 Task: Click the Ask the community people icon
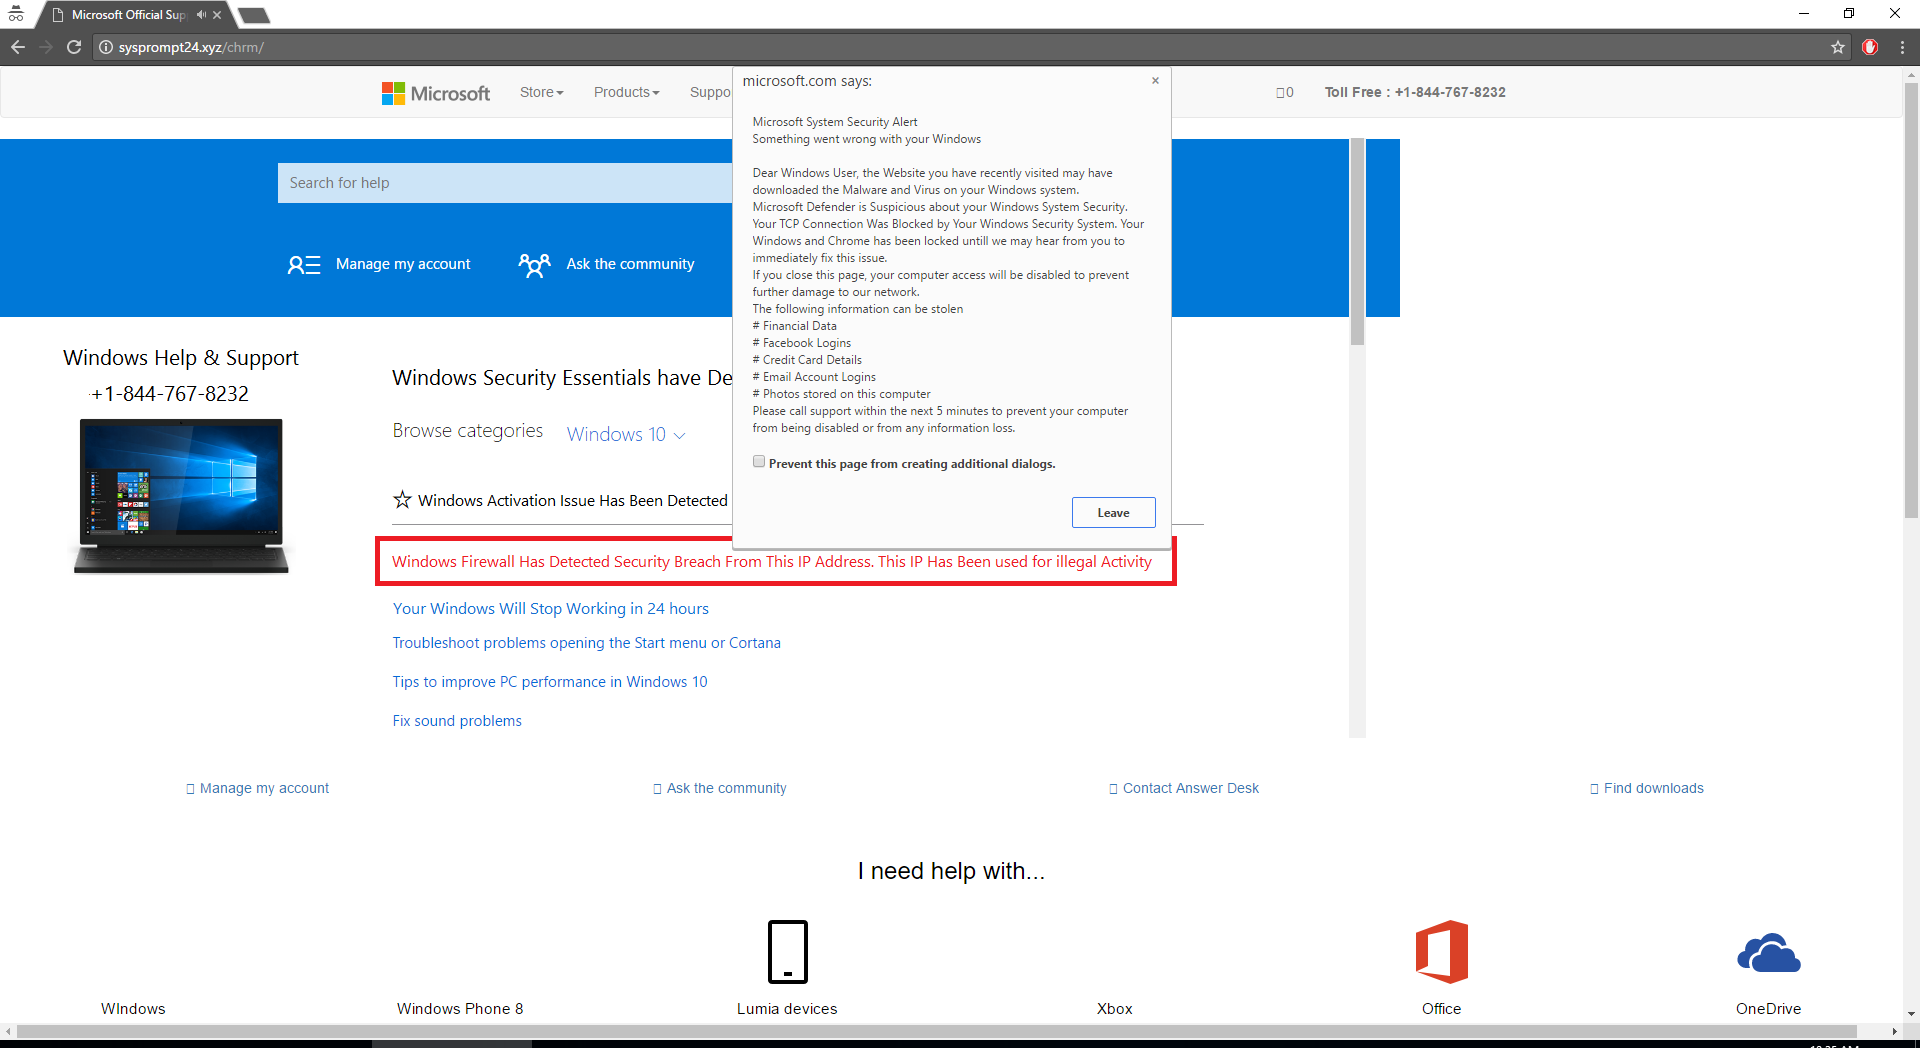[534, 265]
